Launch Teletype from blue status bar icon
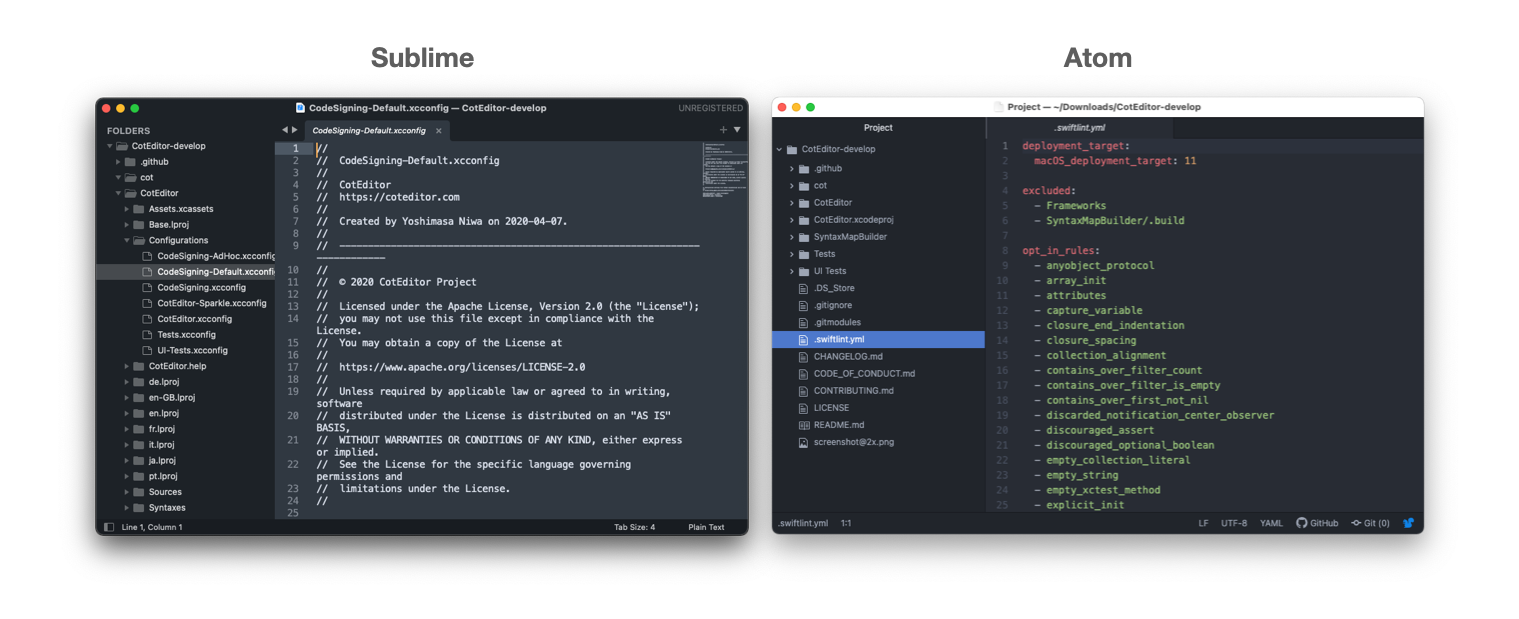The image size is (1519, 619). pos(1409,522)
